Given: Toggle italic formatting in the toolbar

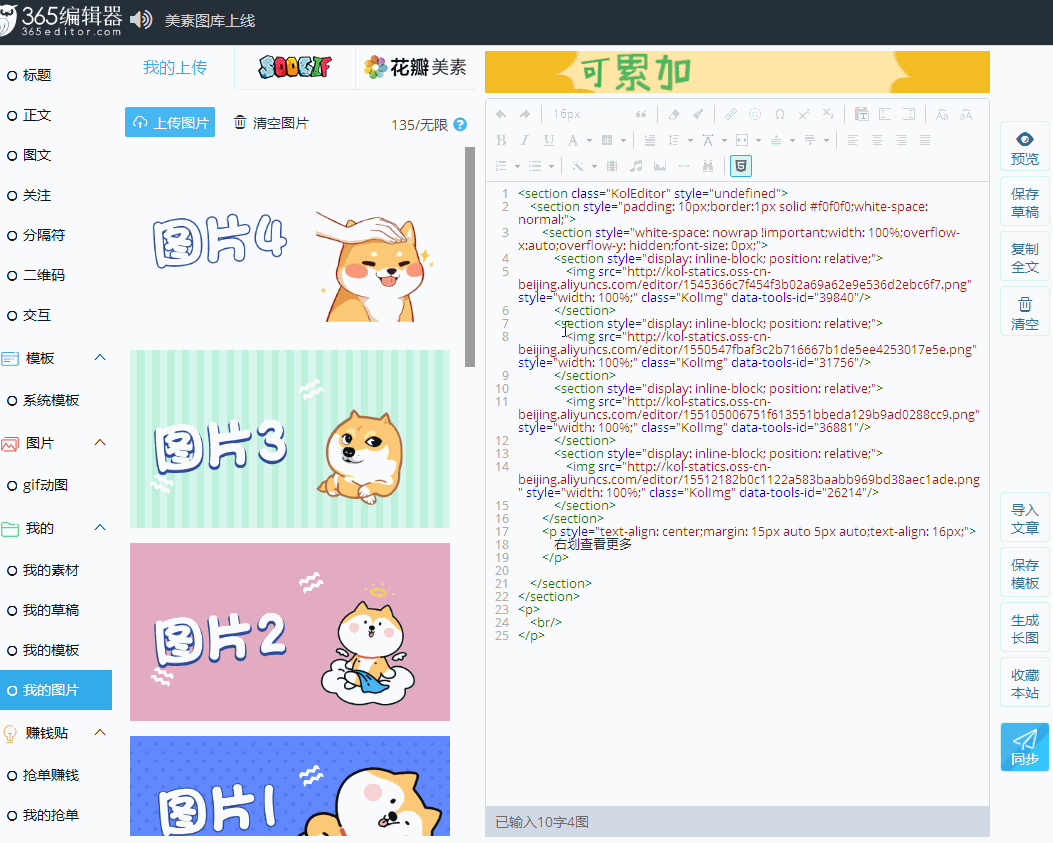Looking at the screenshot, I should [525, 139].
